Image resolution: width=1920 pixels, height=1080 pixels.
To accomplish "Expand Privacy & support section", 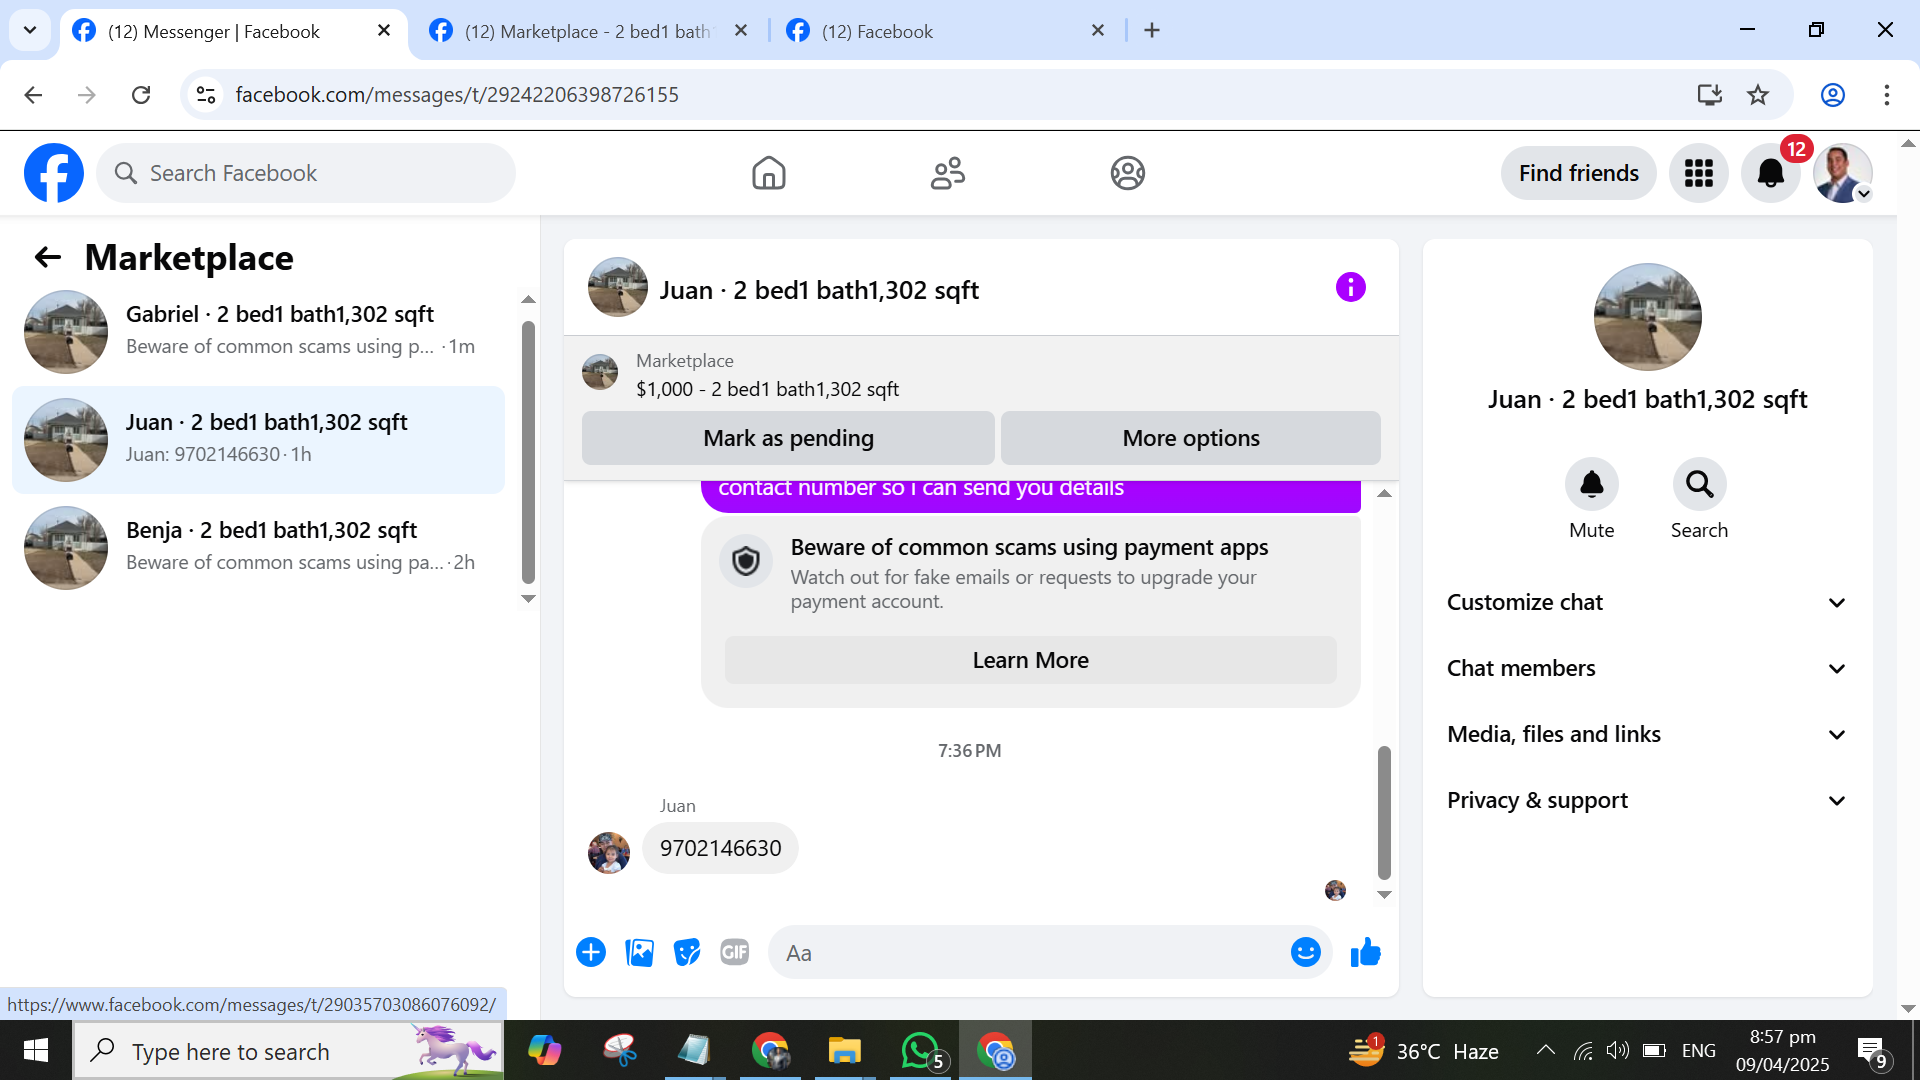I will [x=1646, y=800].
